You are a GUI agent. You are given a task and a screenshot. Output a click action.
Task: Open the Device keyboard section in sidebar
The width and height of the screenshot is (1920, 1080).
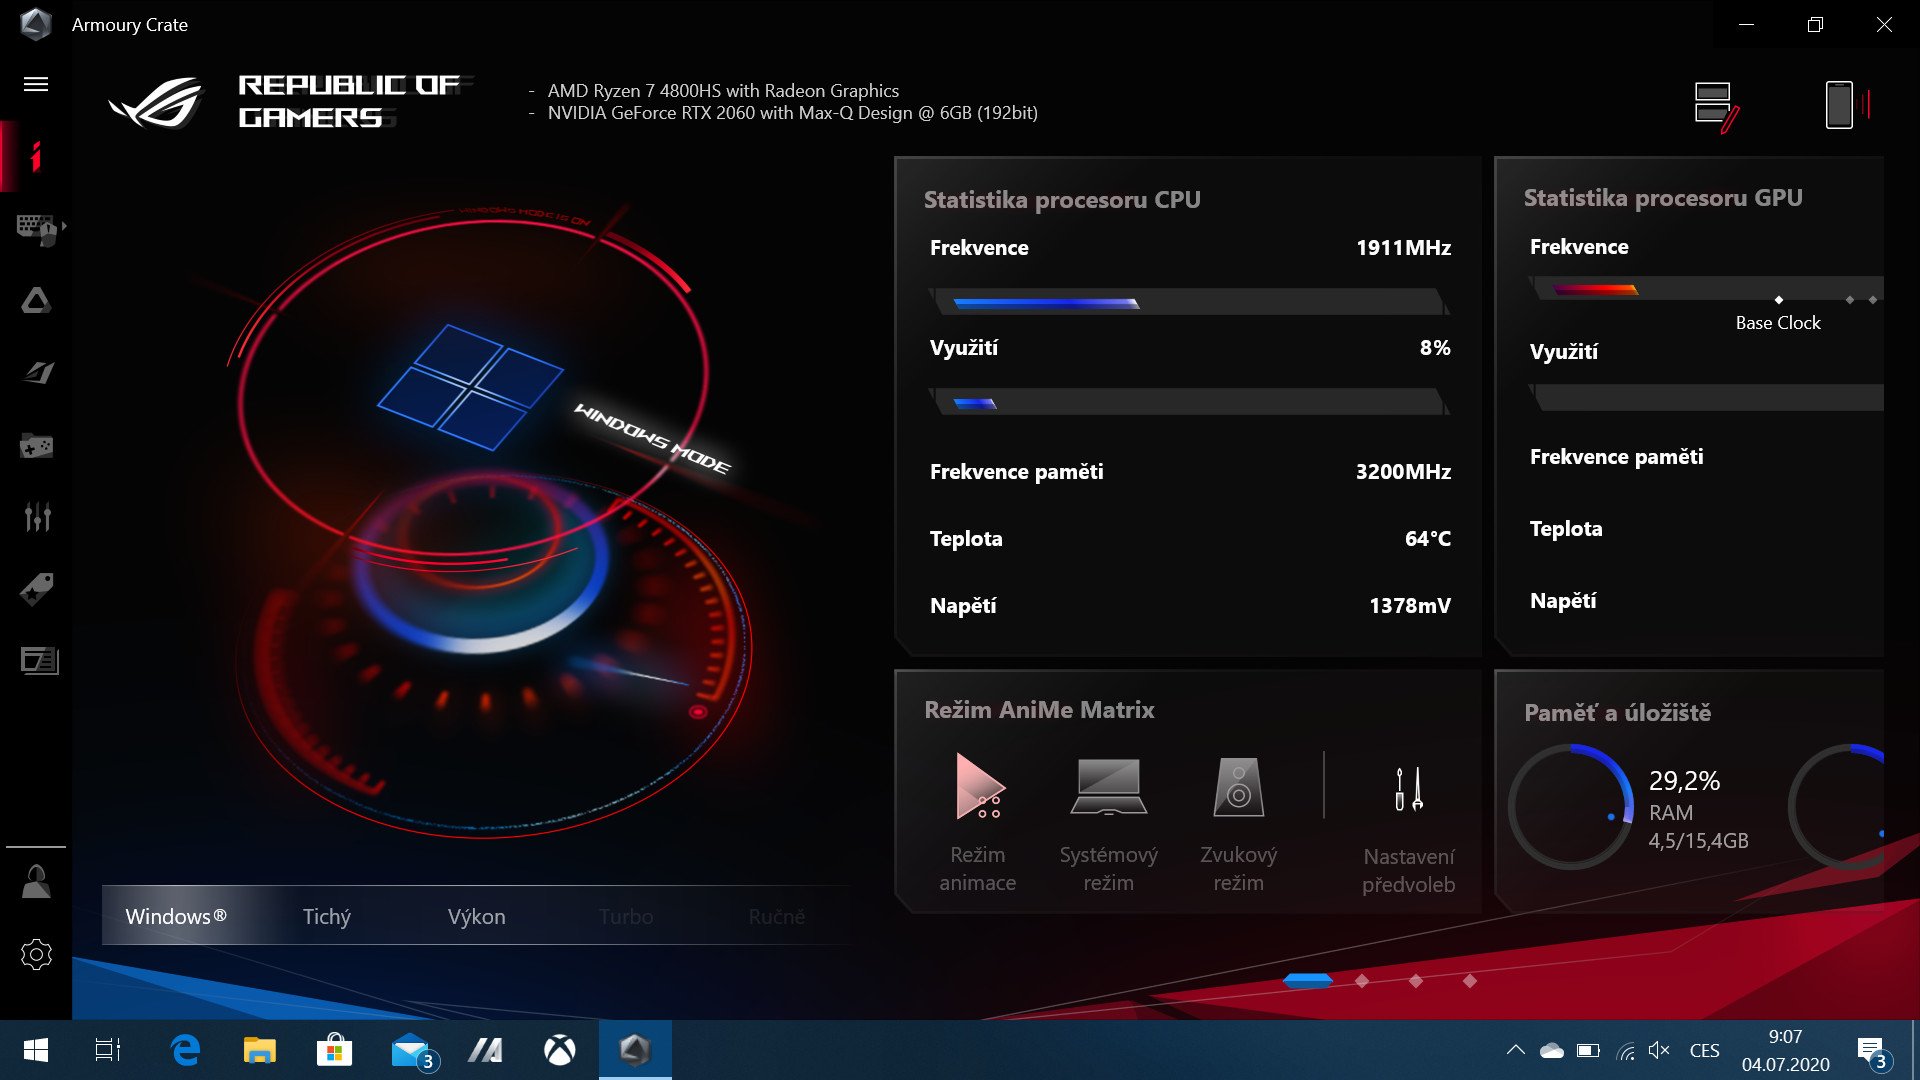pos(38,228)
